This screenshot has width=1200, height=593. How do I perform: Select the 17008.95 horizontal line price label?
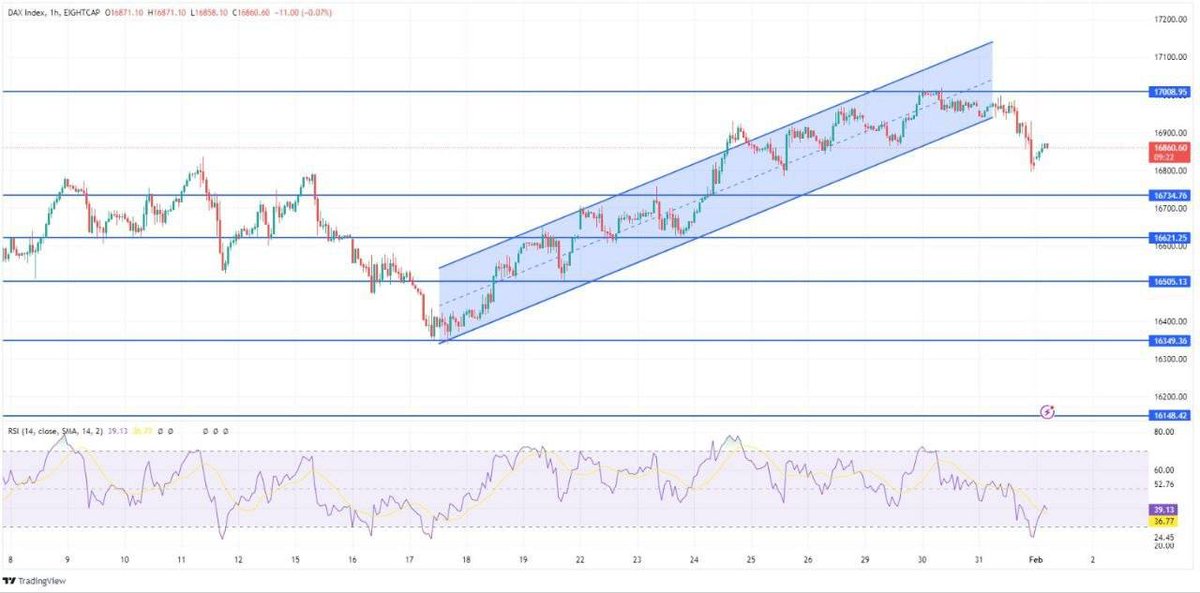pyautogui.click(x=1168, y=91)
